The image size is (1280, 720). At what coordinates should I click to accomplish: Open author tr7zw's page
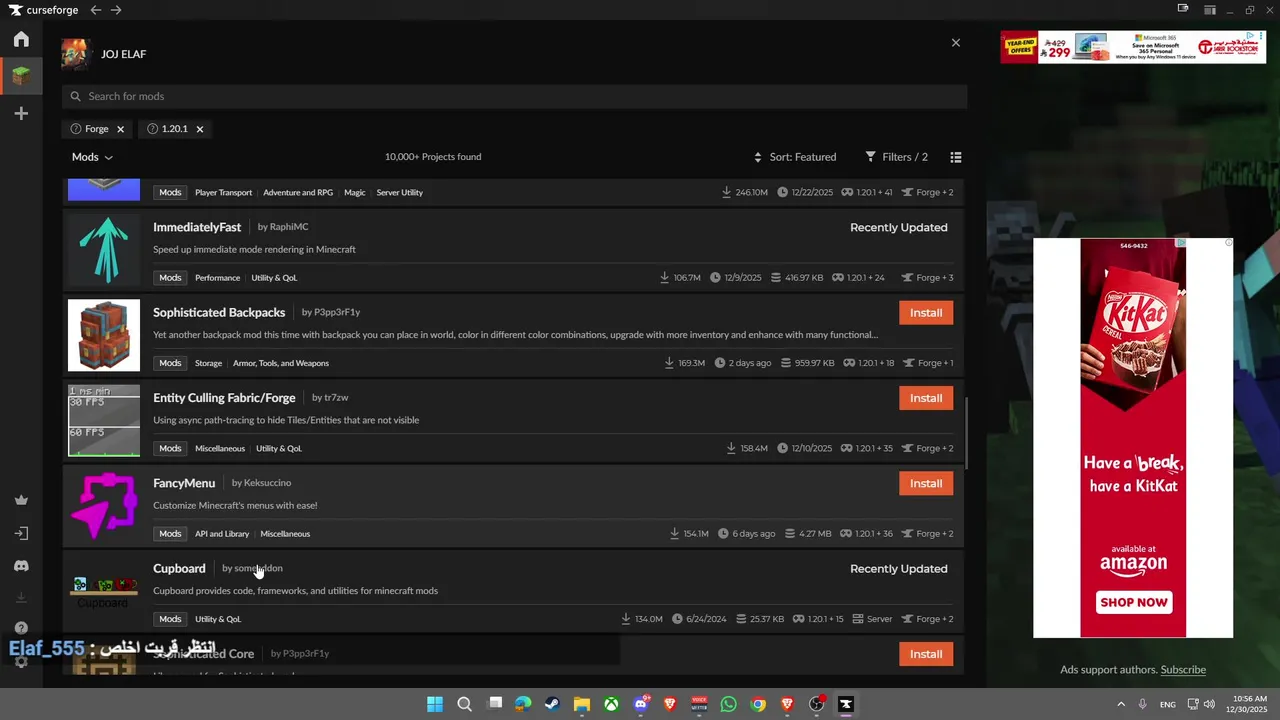(x=336, y=398)
